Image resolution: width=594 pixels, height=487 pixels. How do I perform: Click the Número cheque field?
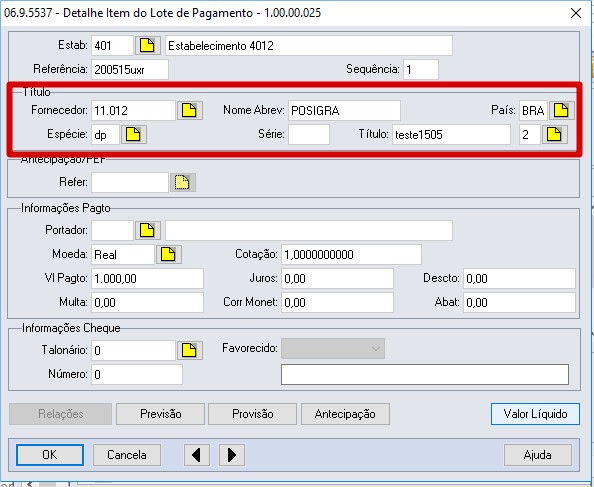pos(137,374)
